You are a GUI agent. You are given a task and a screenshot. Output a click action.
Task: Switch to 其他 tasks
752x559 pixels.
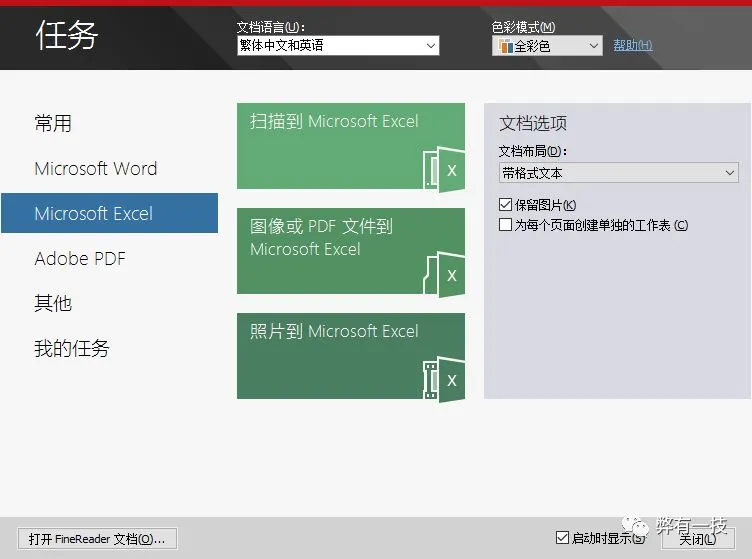coord(53,303)
